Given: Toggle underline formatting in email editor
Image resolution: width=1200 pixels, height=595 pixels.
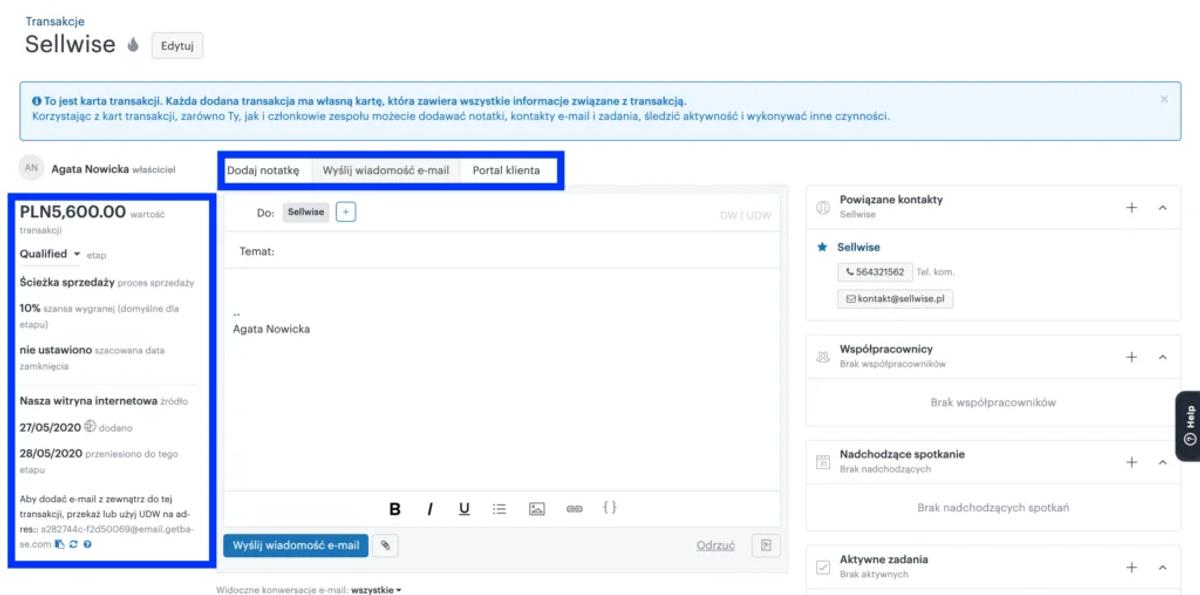Looking at the screenshot, I should [464, 509].
